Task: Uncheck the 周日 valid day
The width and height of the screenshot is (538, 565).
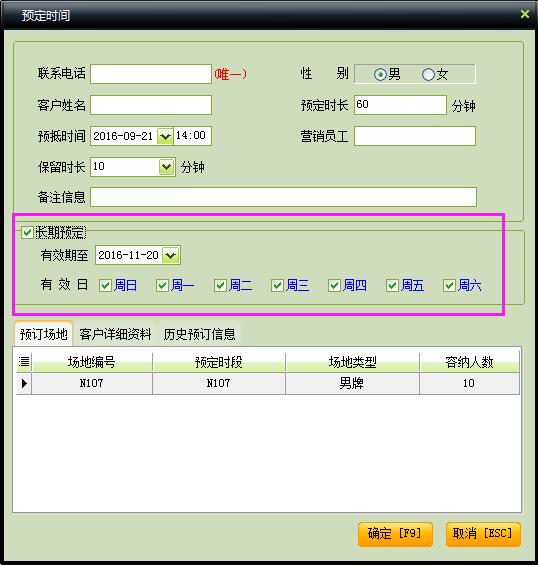Action: [105, 286]
